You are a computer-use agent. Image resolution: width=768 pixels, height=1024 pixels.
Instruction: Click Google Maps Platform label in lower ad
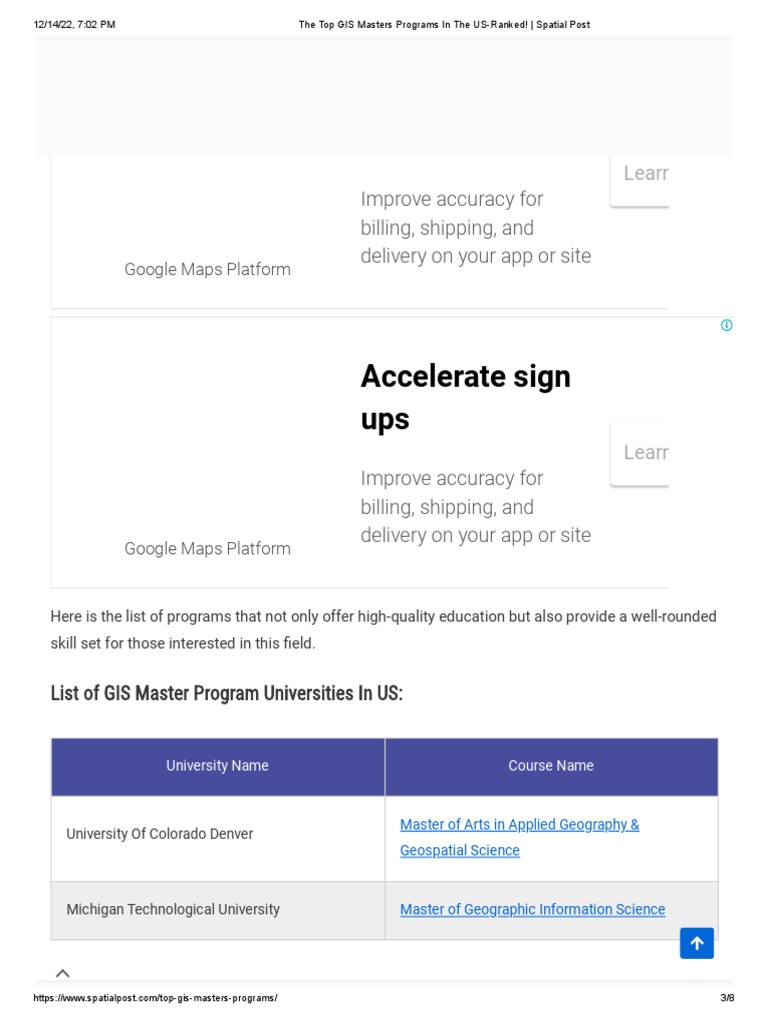point(207,548)
